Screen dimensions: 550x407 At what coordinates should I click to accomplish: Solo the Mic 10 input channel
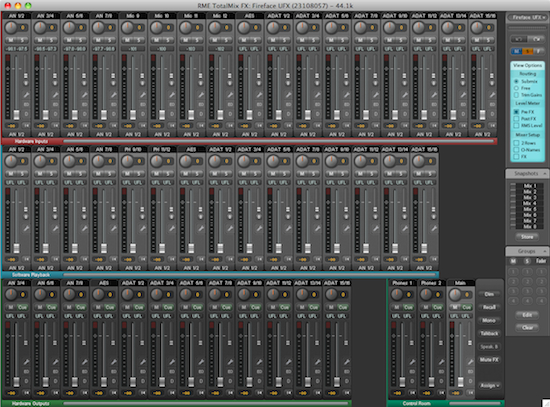pos(167,40)
